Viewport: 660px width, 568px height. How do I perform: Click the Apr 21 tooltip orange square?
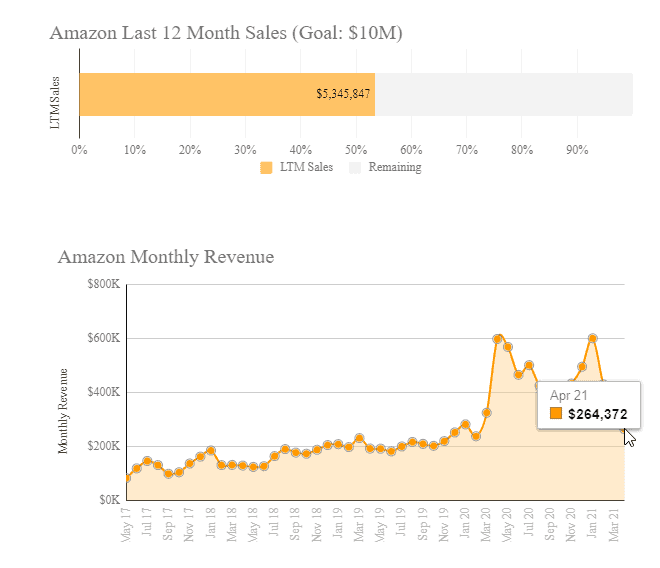click(556, 414)
